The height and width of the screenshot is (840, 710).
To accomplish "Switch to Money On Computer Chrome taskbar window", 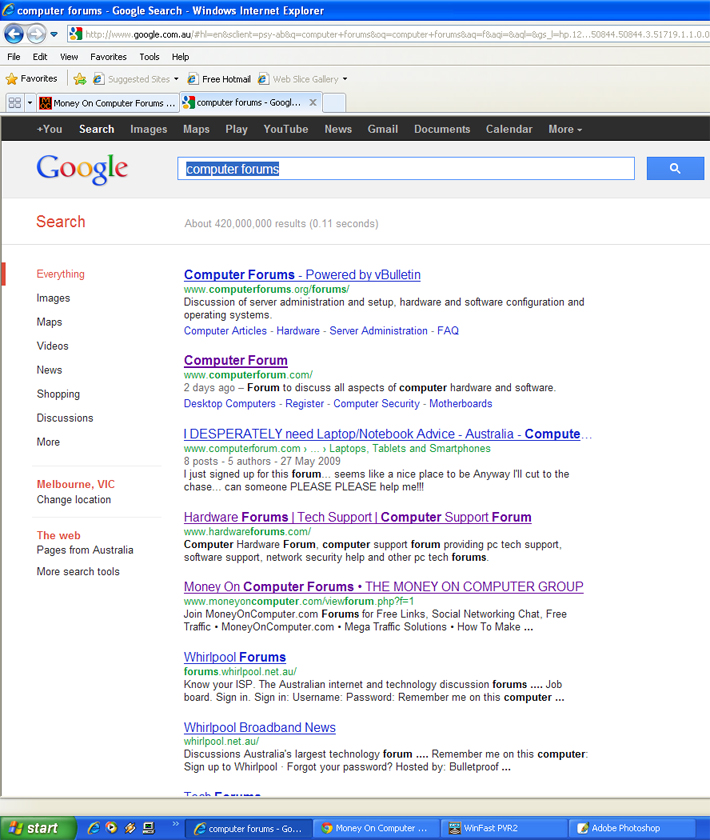I will pos(375,828).
